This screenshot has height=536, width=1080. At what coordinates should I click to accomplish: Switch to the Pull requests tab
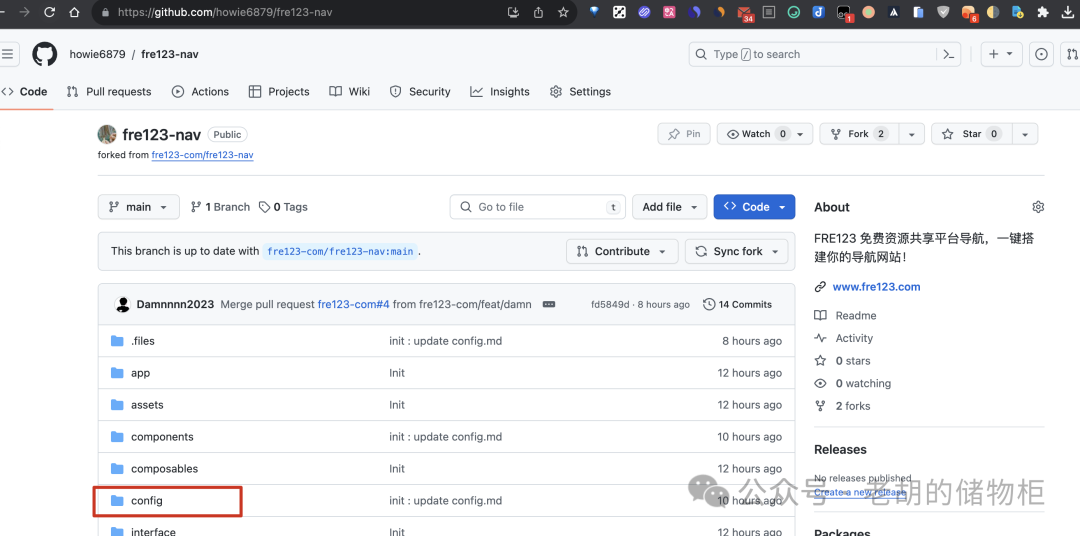click(x=109, y=92)
